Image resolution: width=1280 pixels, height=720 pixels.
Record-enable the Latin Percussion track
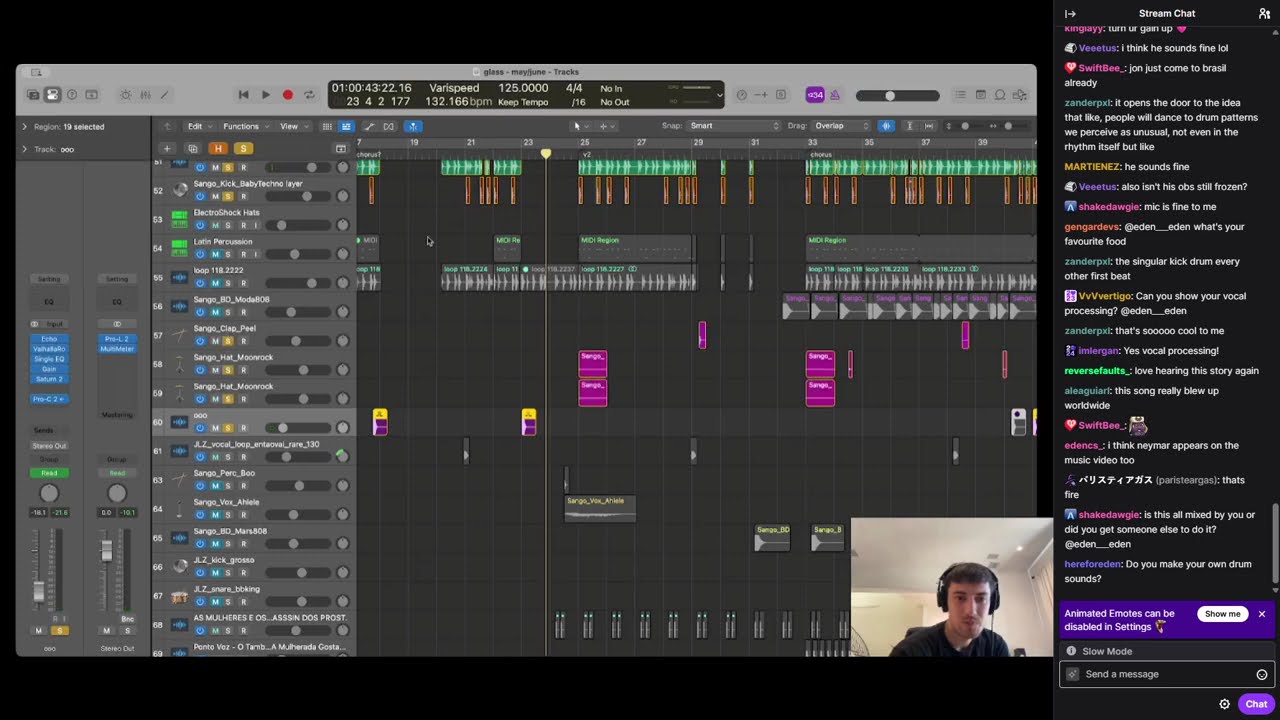point(242,254)
